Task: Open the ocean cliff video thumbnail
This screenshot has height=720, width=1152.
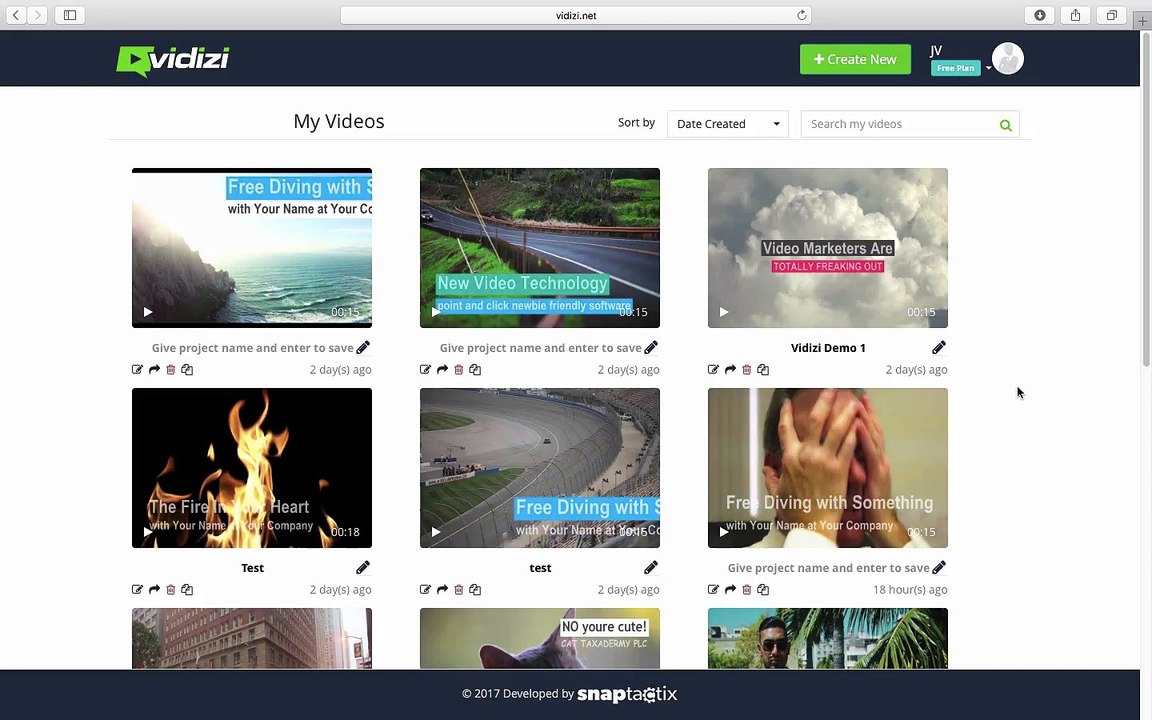Action: point(252,248)
